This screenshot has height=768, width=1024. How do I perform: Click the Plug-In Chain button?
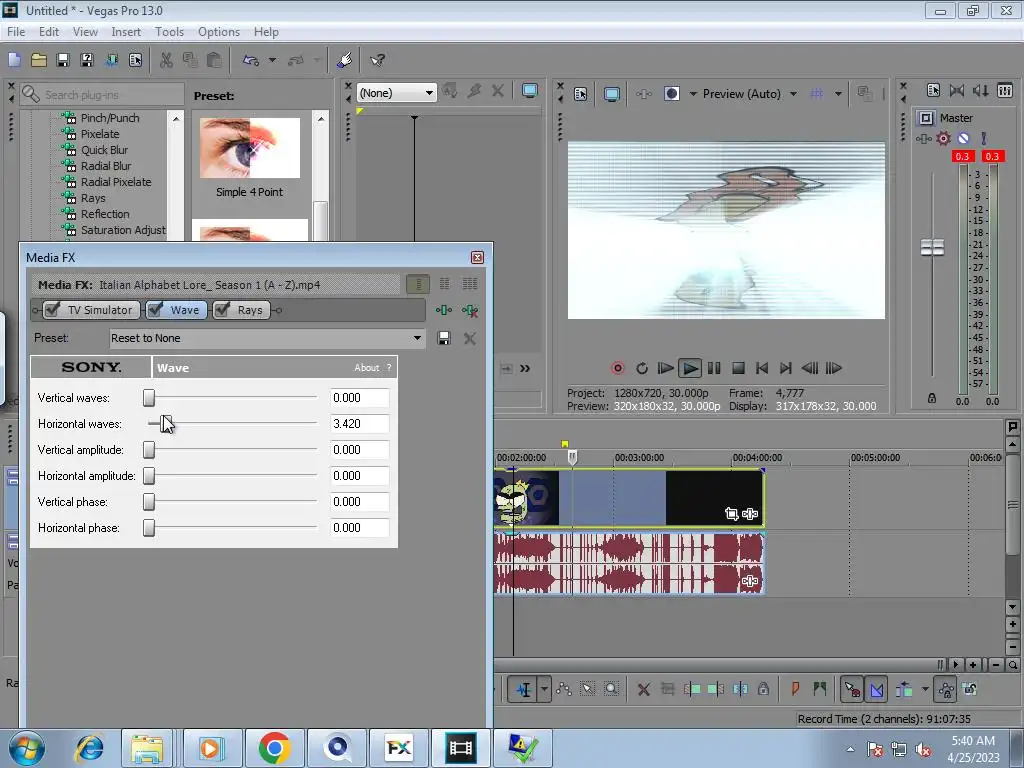coord(444,310)
